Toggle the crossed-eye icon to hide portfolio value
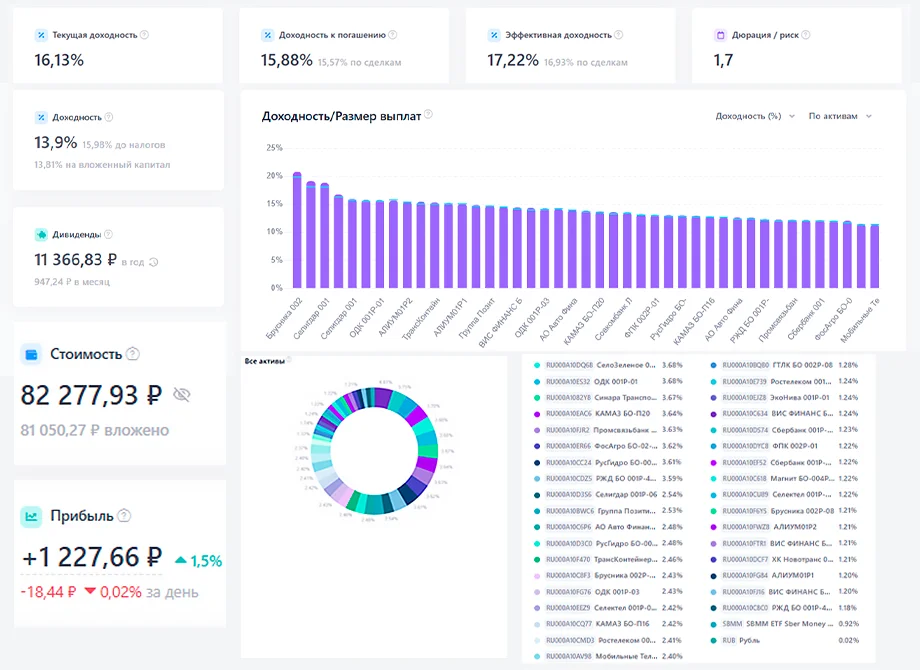 click(182, 395)
